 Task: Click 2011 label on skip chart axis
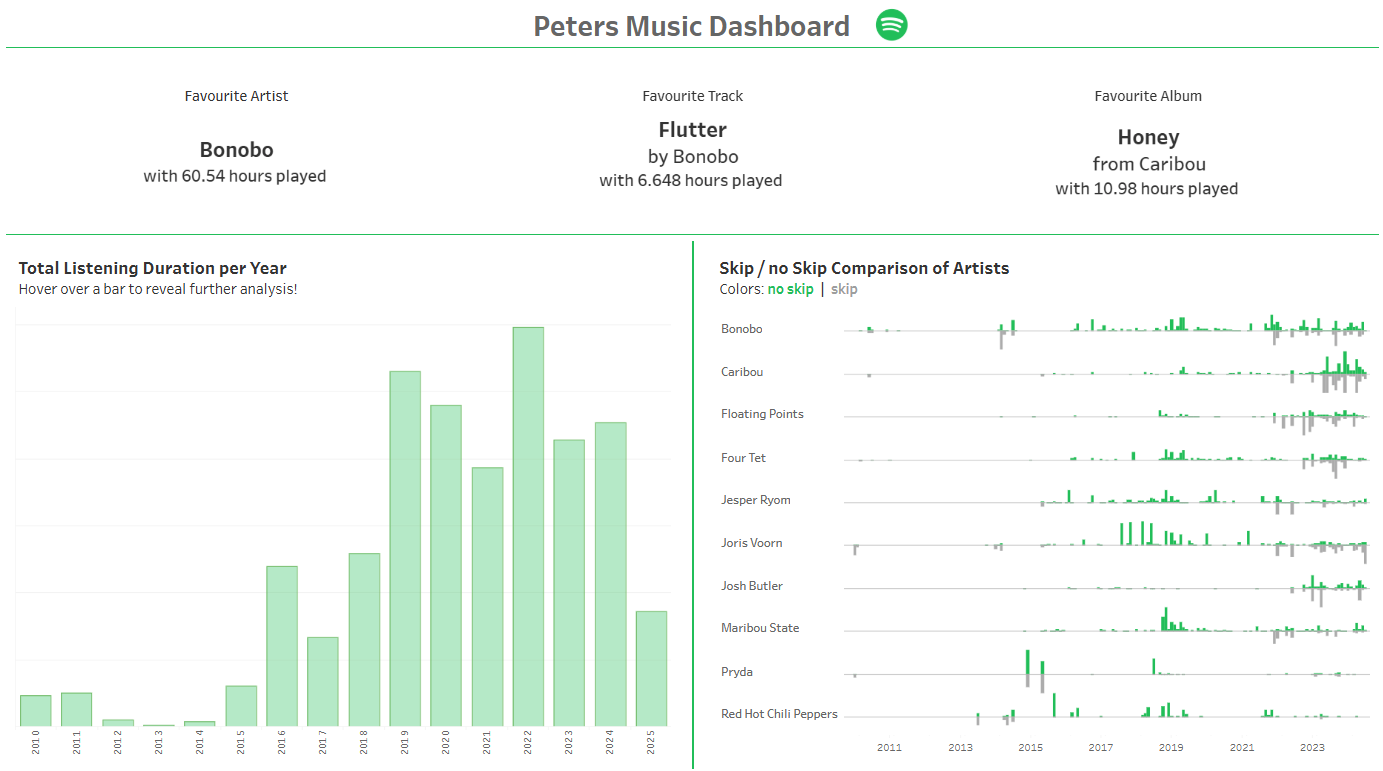889,747
